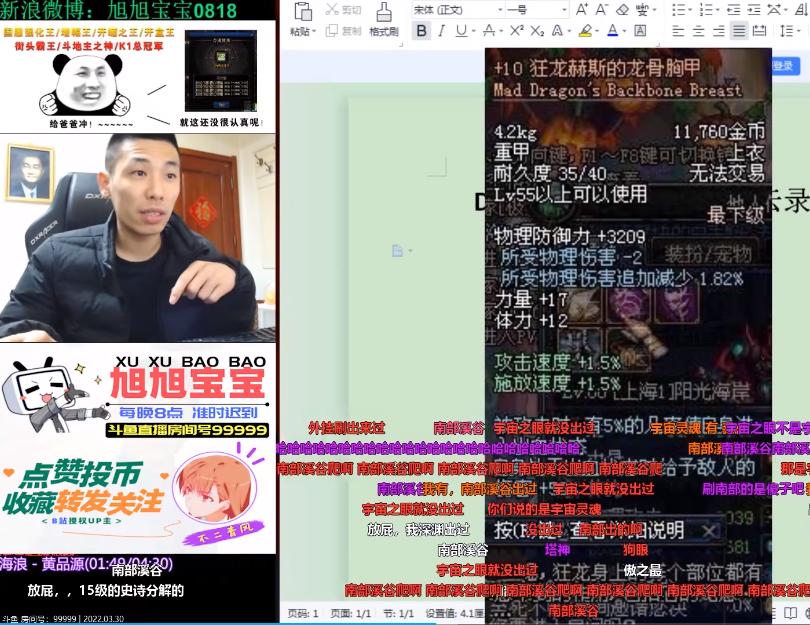Screen dimensions: 810x625
Task: Click the Cut (剪切) icon
Action: click(x=341, y=11)
